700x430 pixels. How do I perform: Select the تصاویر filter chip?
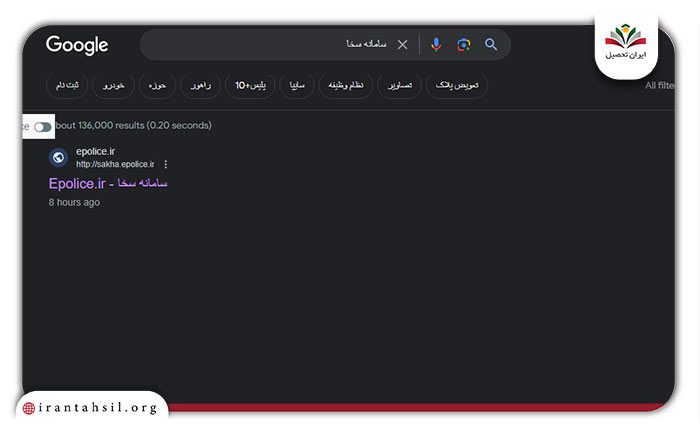click(x=400, y=85)
